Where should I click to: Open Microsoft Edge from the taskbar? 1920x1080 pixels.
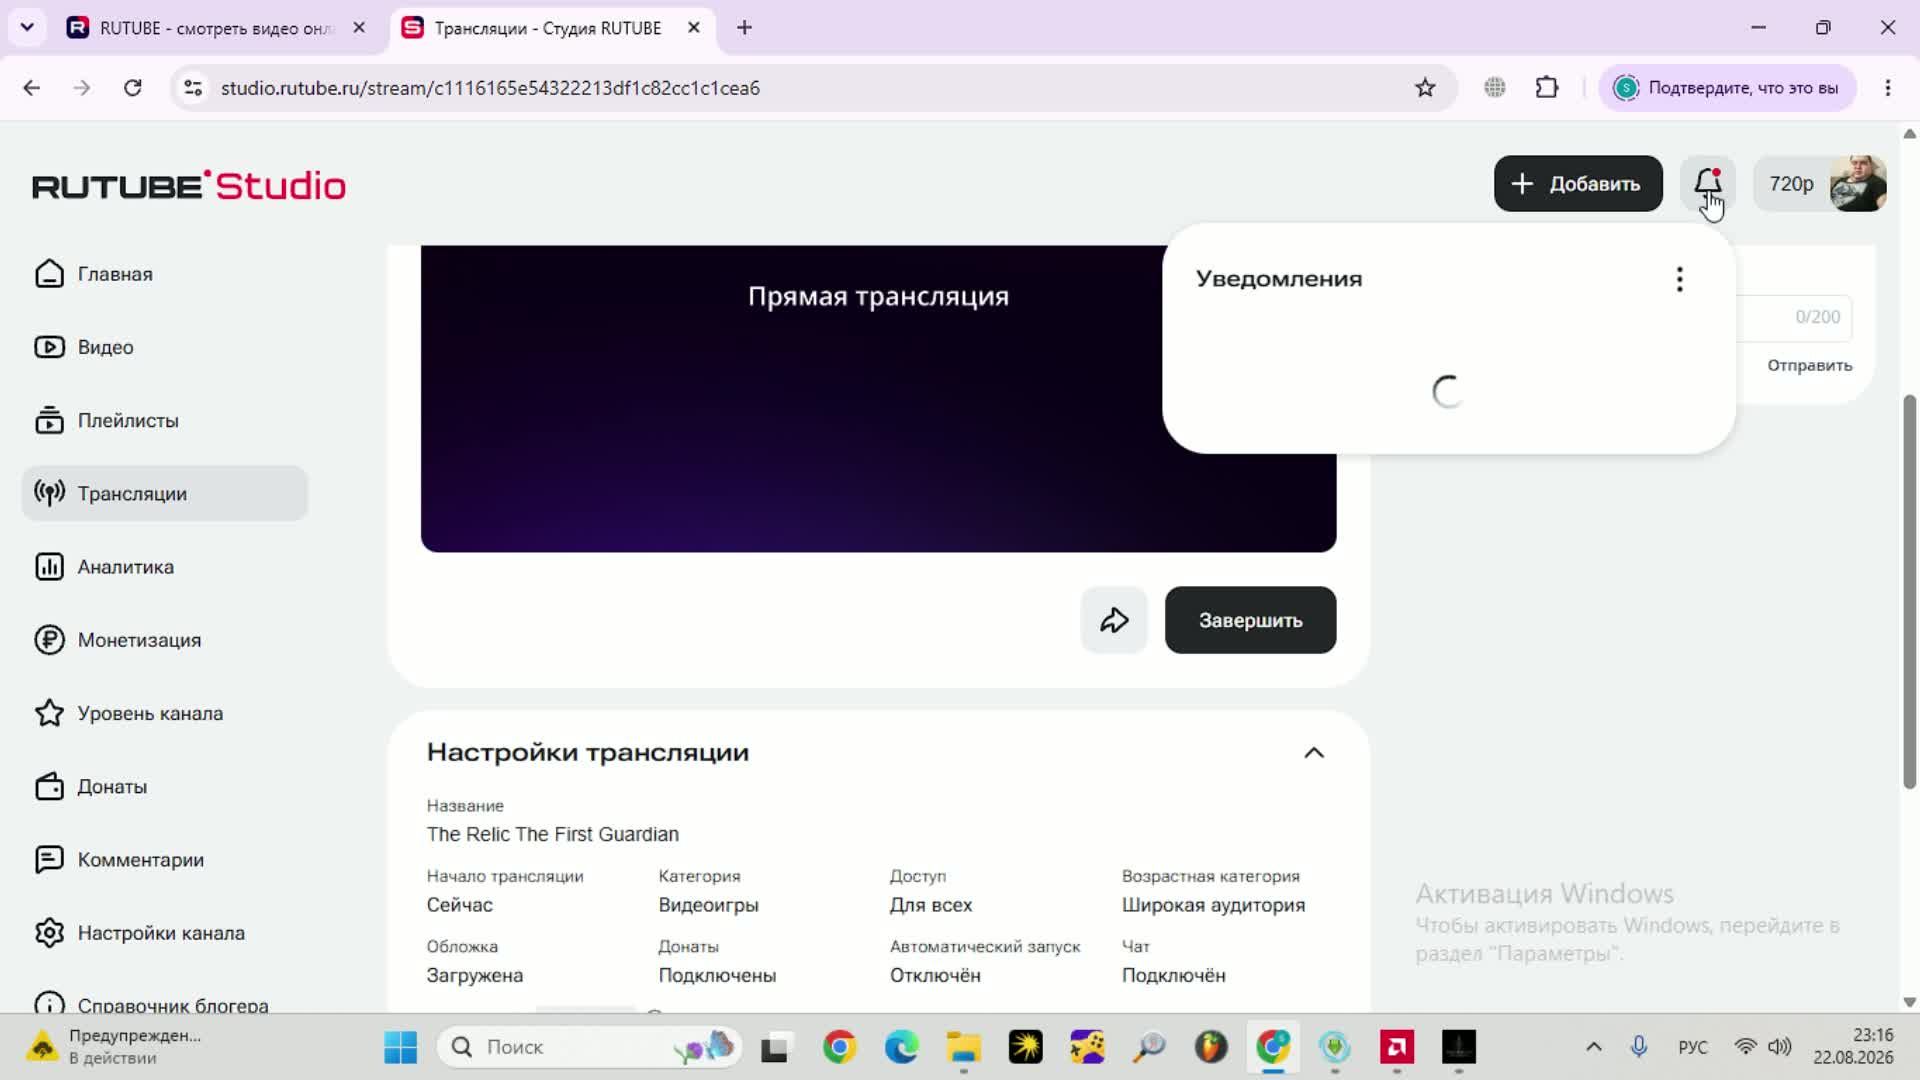tap(901, 1047)
